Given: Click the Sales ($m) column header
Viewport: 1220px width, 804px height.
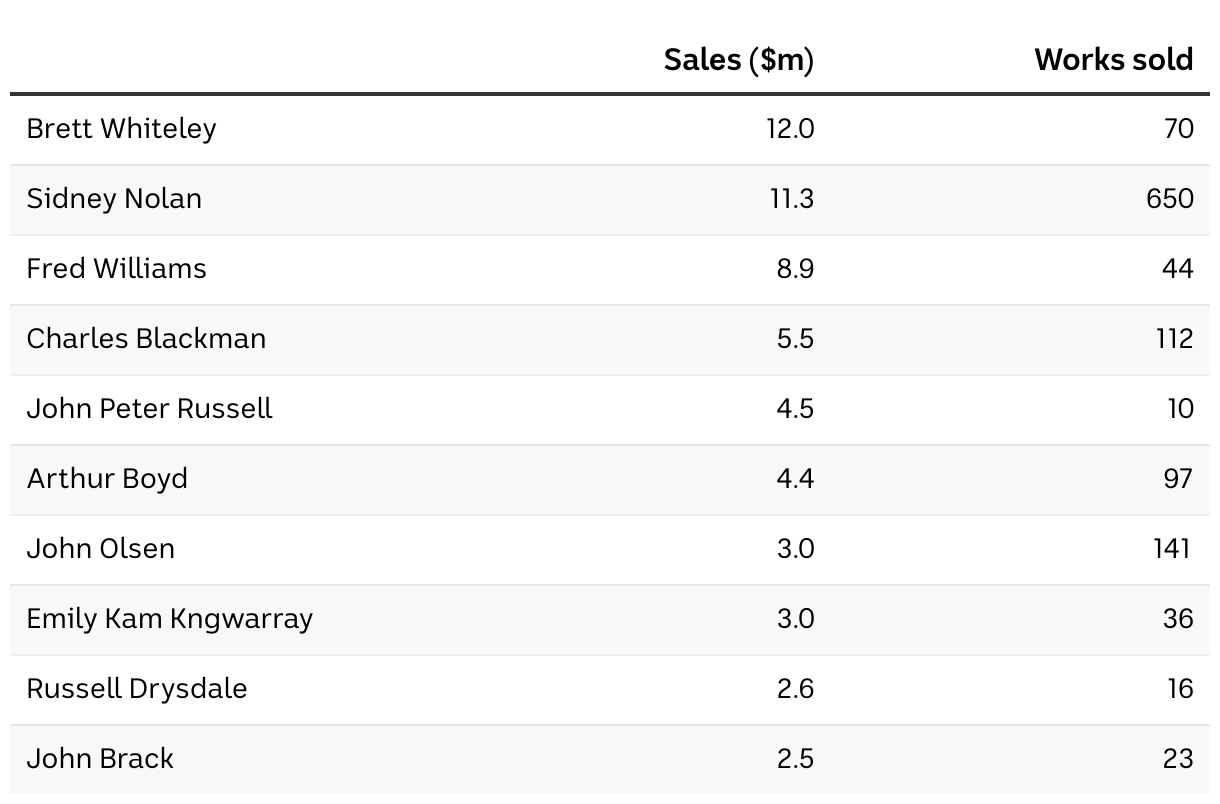Looking at the screenshot, I should 738,60.
